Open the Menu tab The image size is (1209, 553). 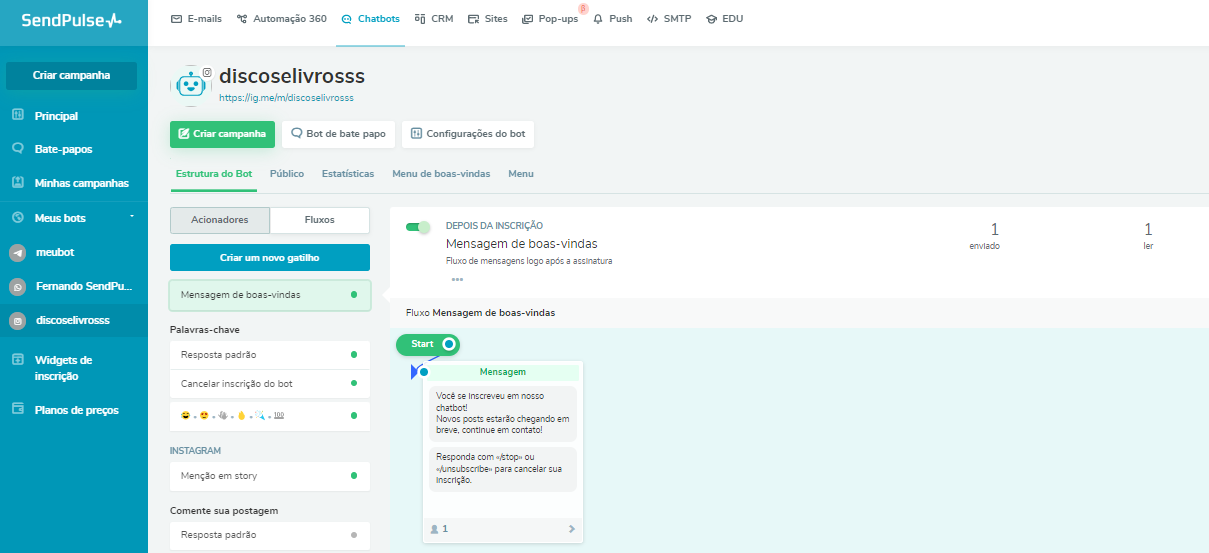(x=521, y=174)
